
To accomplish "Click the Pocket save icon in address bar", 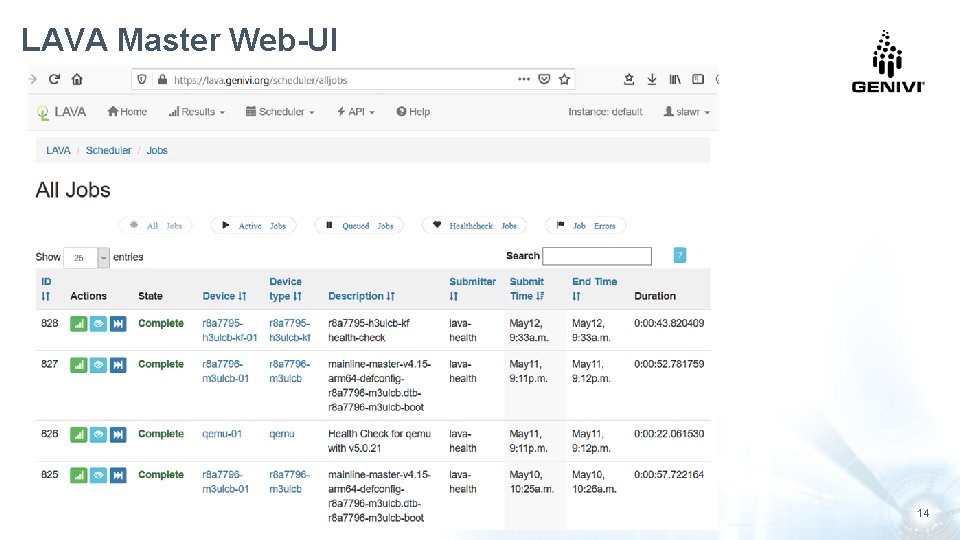I will (544, 79).
